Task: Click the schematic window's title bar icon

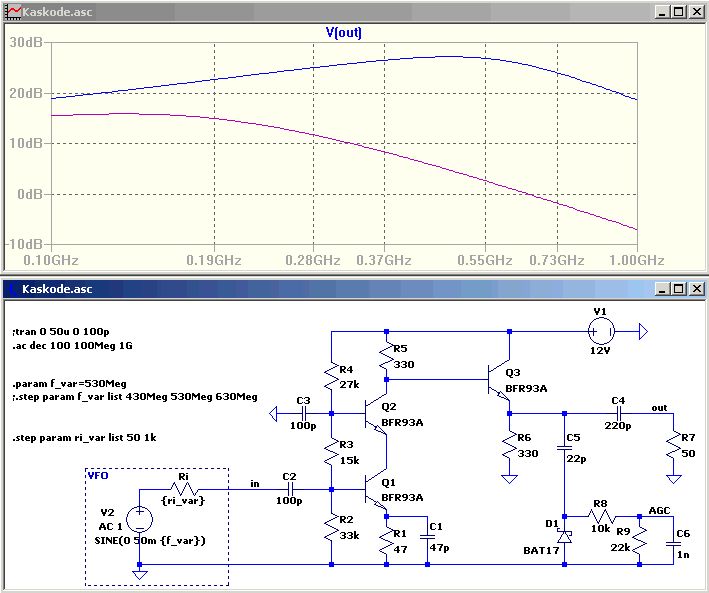Action: coord(12,289)
